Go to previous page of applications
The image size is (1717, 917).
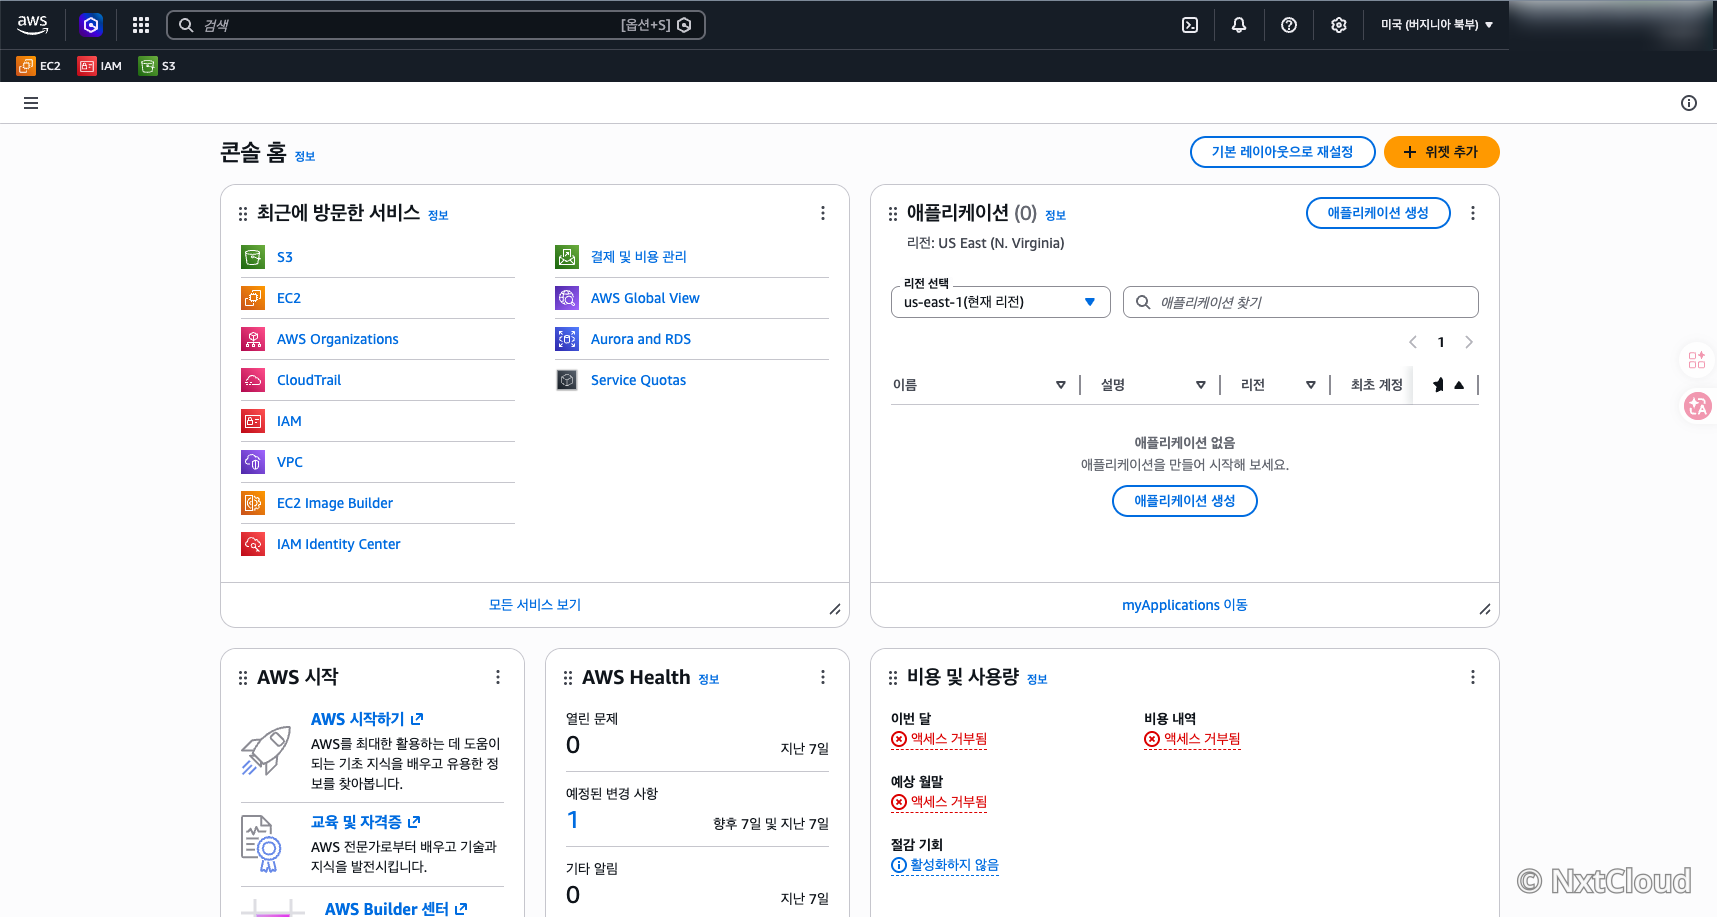tap(1413, 342)
